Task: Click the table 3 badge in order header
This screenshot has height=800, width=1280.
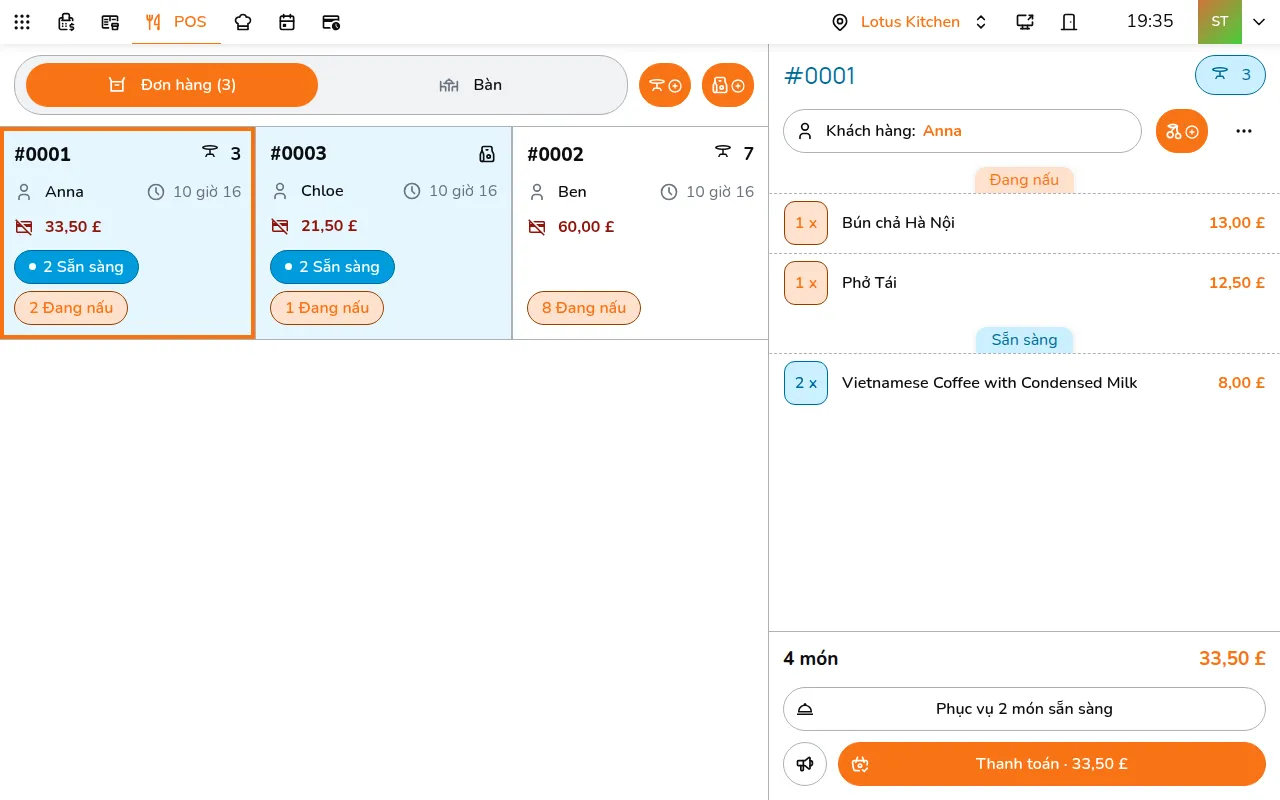Action: click(1230, 75)
